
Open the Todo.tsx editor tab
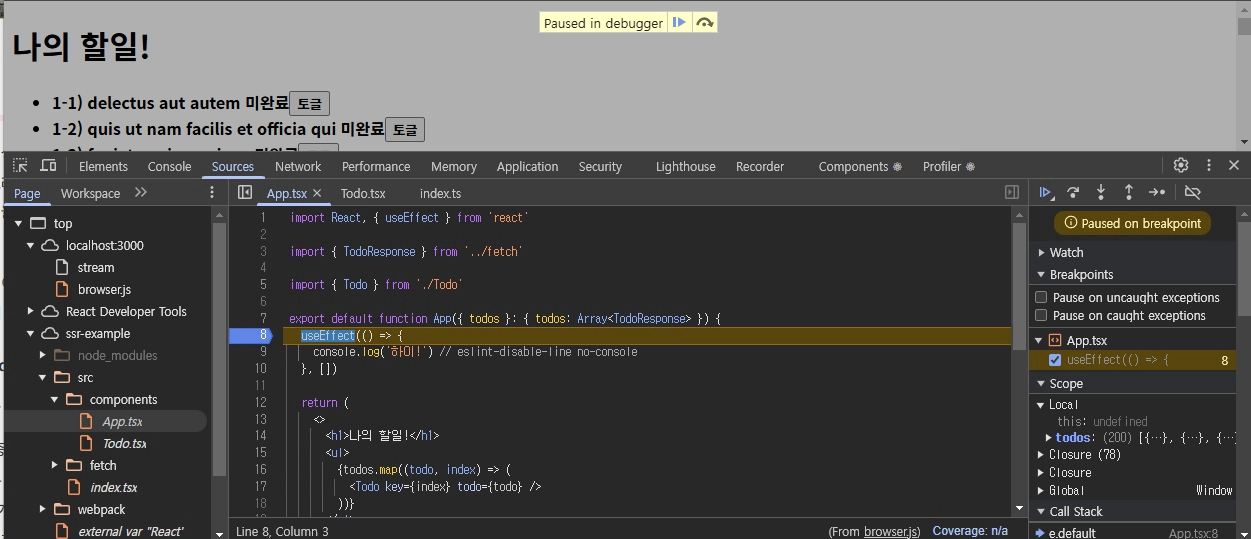[363, 193]
